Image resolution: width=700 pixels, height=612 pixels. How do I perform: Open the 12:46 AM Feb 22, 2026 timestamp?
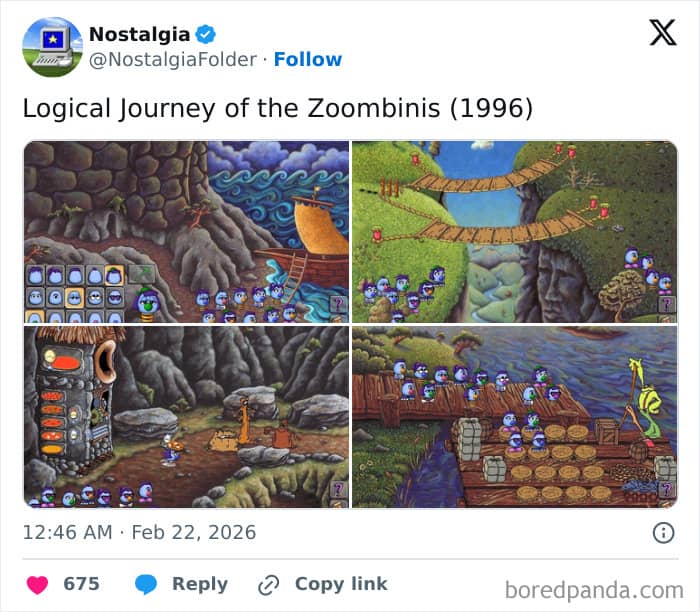click(x=139, y=532)
